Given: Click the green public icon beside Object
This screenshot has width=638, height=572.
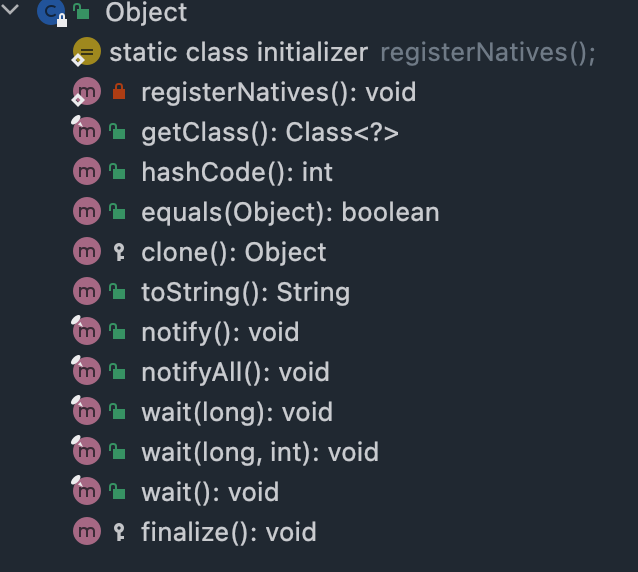Looking at the screenshot, I should (x=81, y=11).
